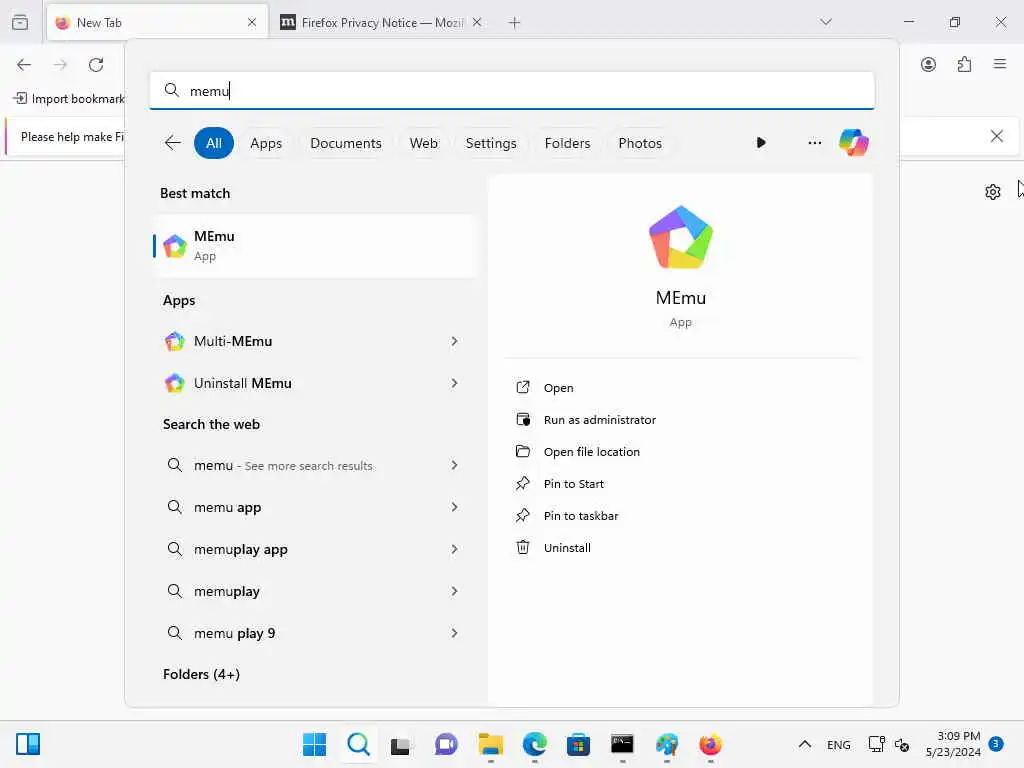The image size is (1024, 768).
Task: Dismiss the Firefox notification bar
Action: click(x=997, y=136)
